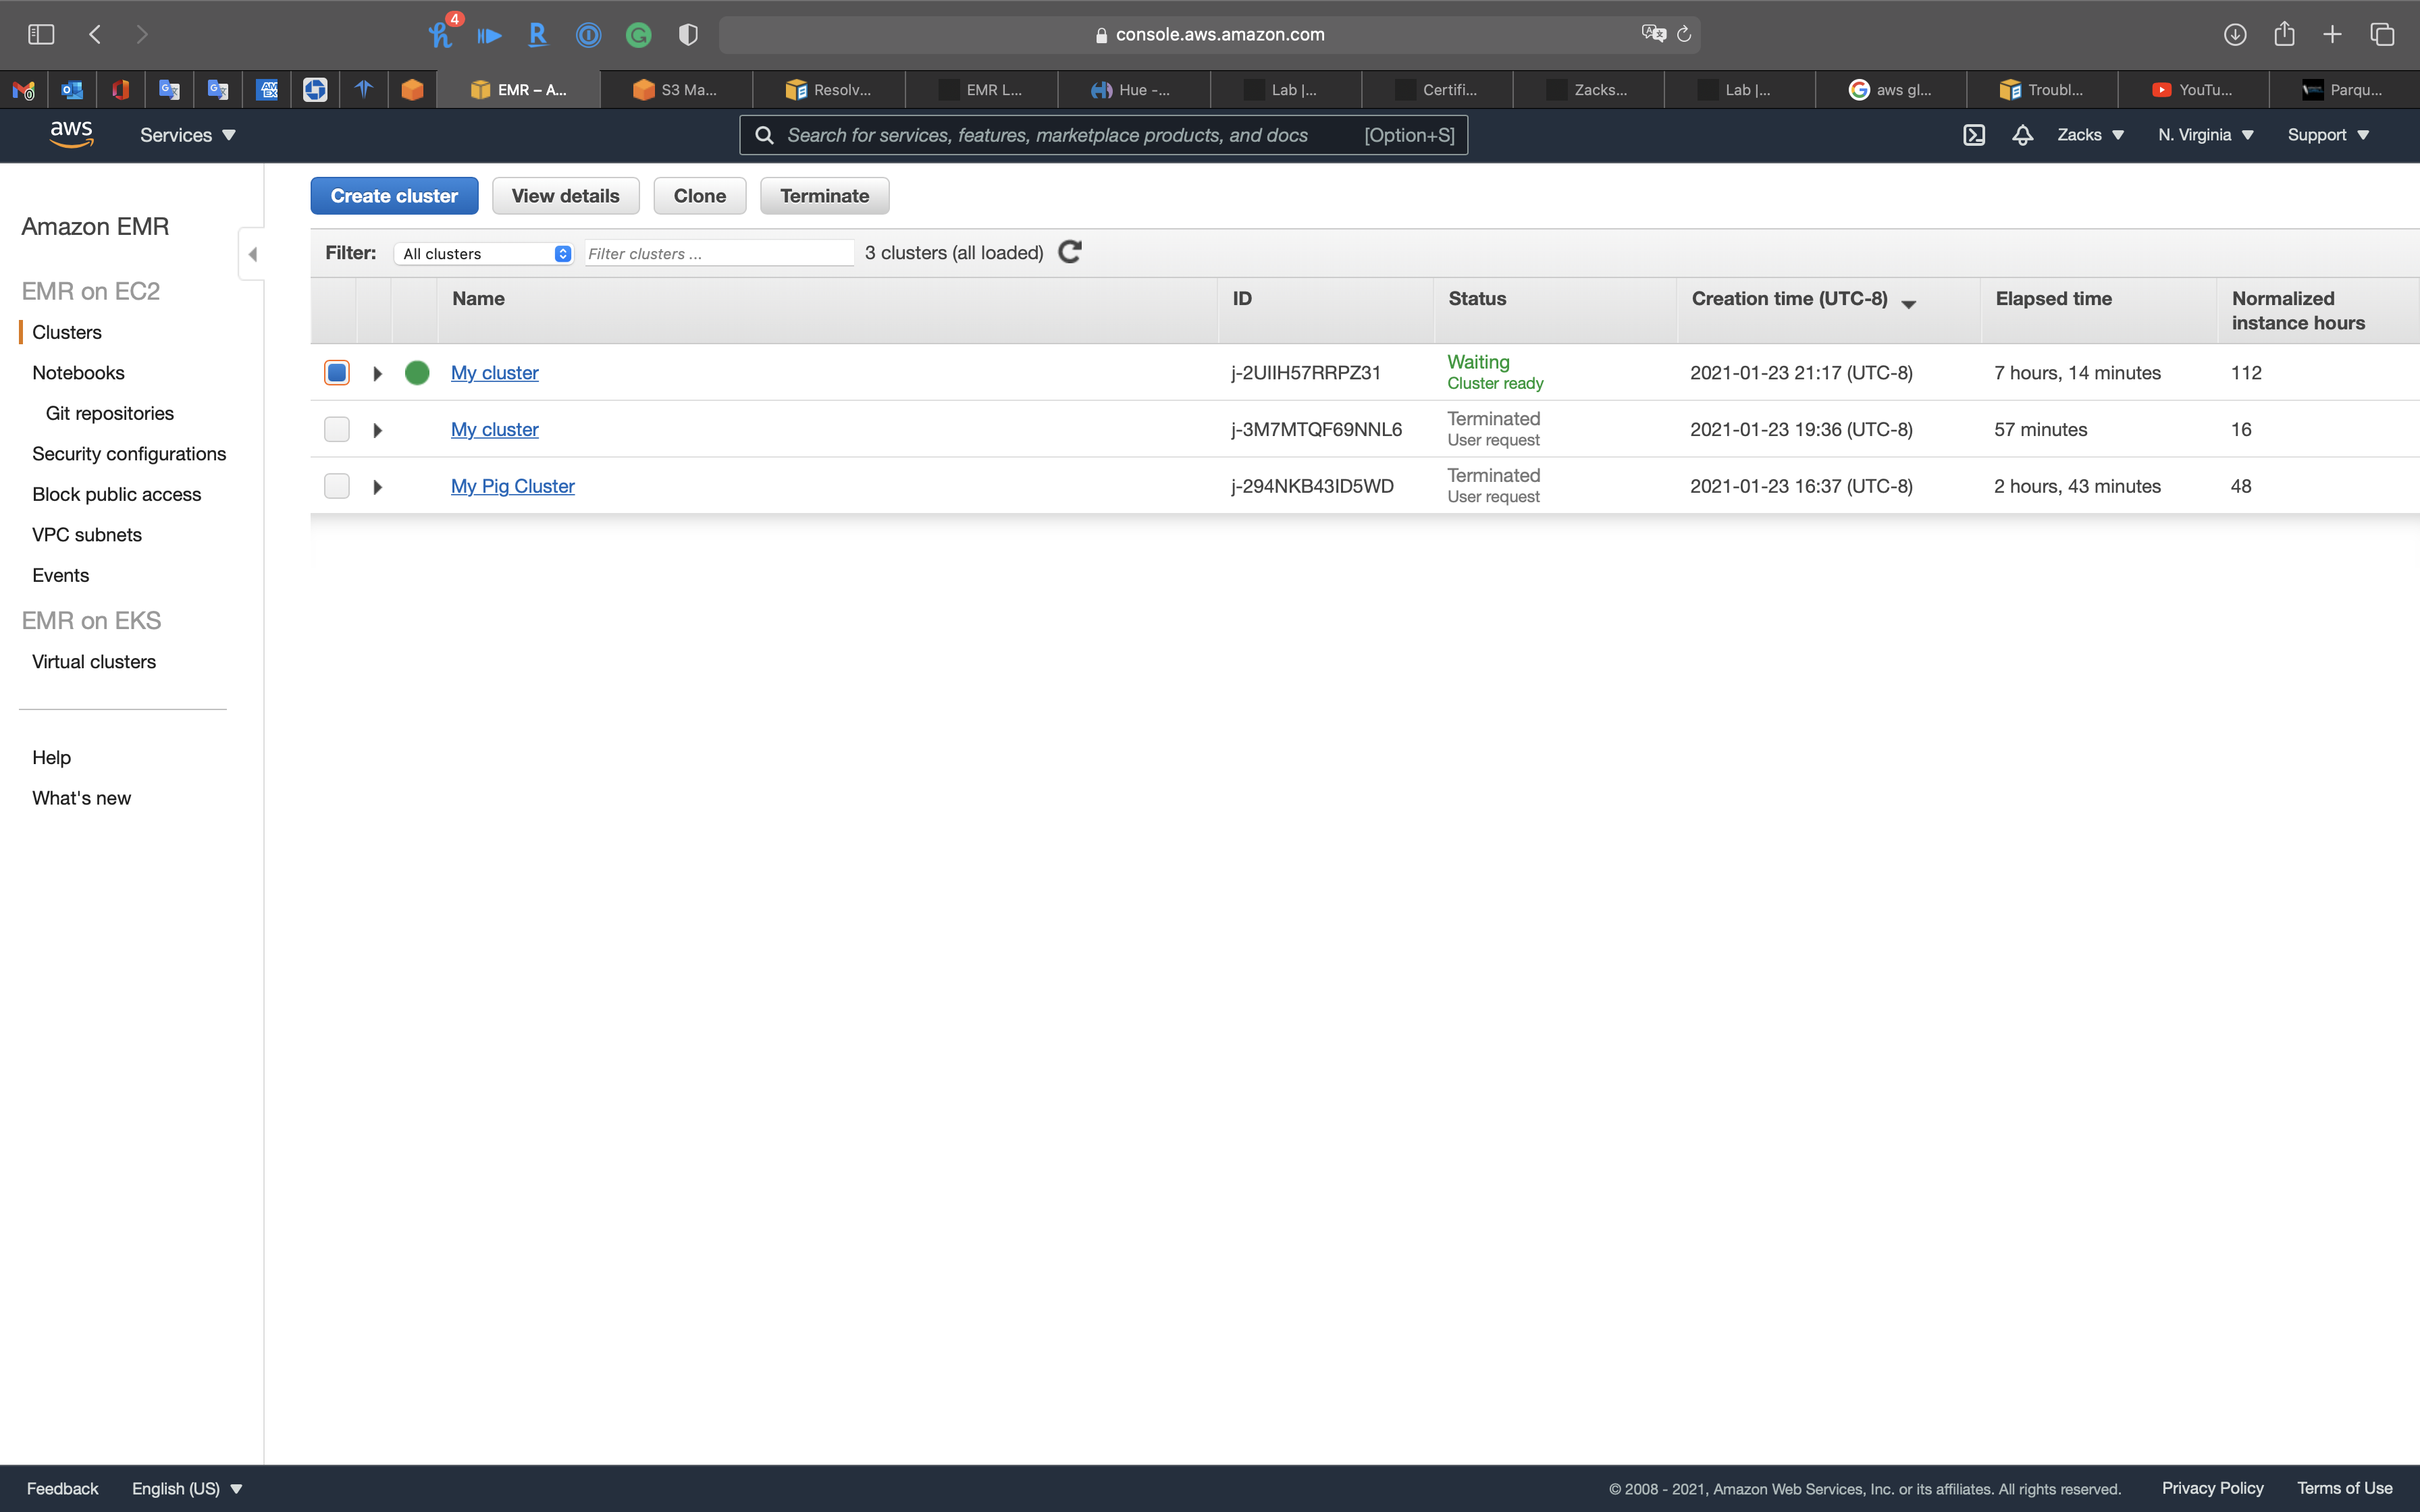Click the Create cluster button
This screenshot has height=1512, width=2420.
(394, 196)
